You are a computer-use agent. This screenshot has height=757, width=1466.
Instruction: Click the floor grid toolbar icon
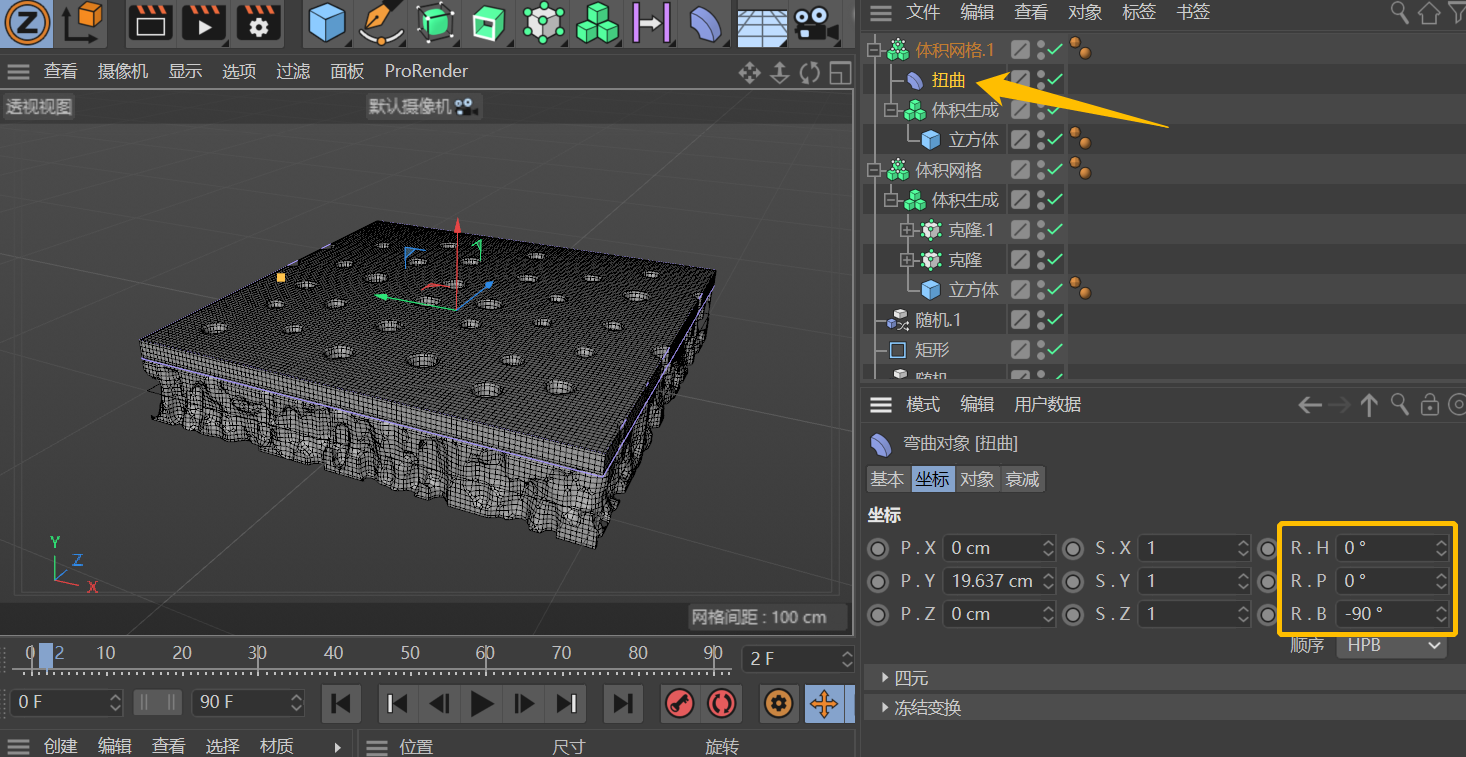[760, 24]
